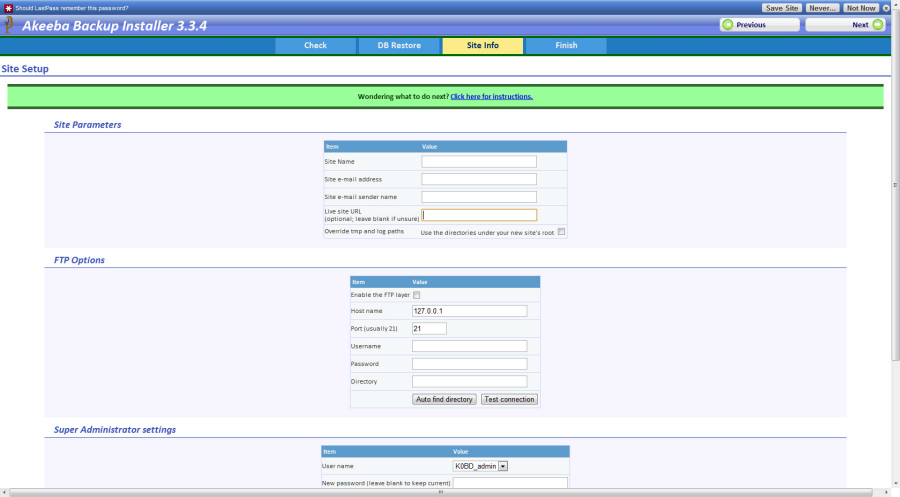Click the Site e-mail address field
The image size is (900, 497).
[x=479, y=179]
